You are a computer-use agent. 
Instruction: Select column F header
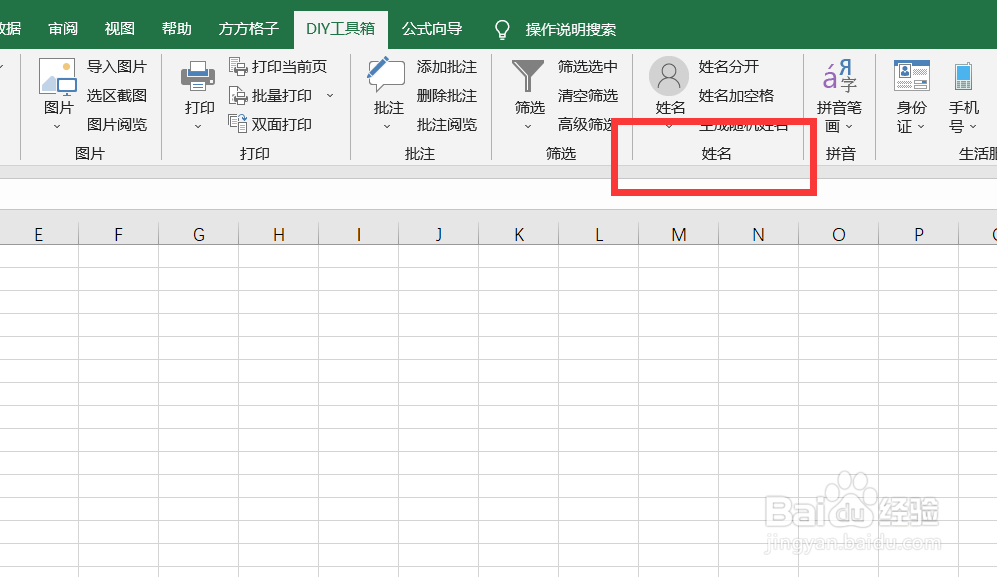coord(118,235)
